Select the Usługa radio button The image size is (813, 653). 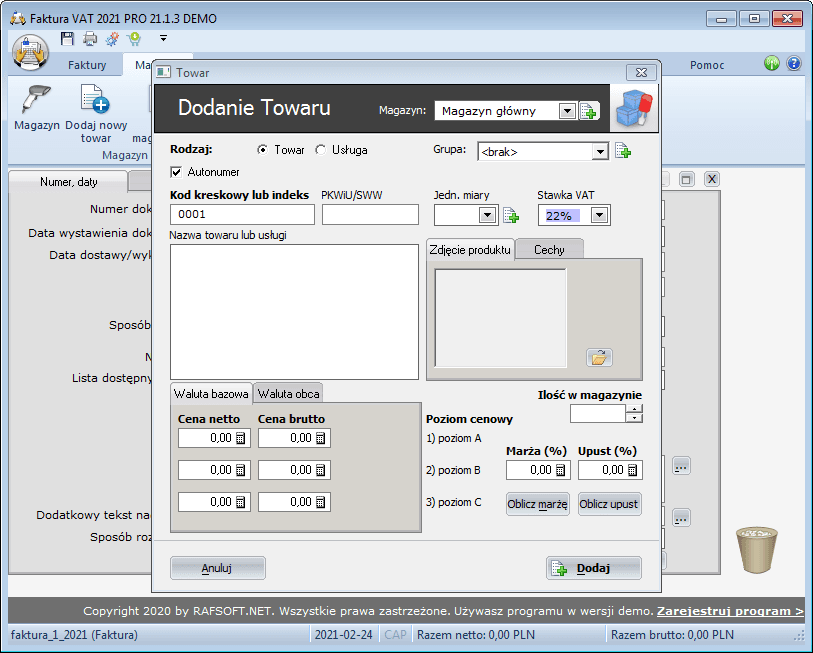pos(321,150)
